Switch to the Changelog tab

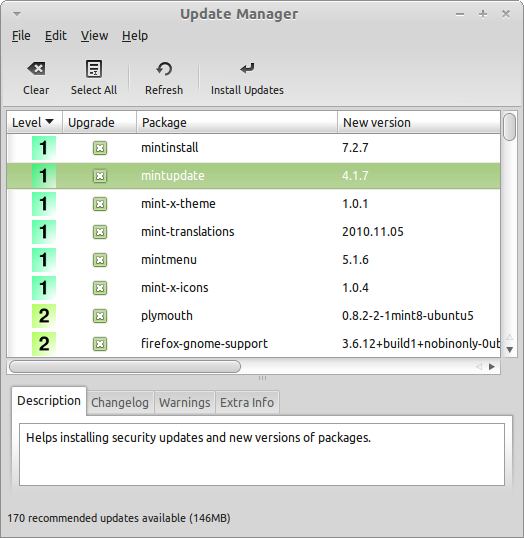click(x=120, y=402)
